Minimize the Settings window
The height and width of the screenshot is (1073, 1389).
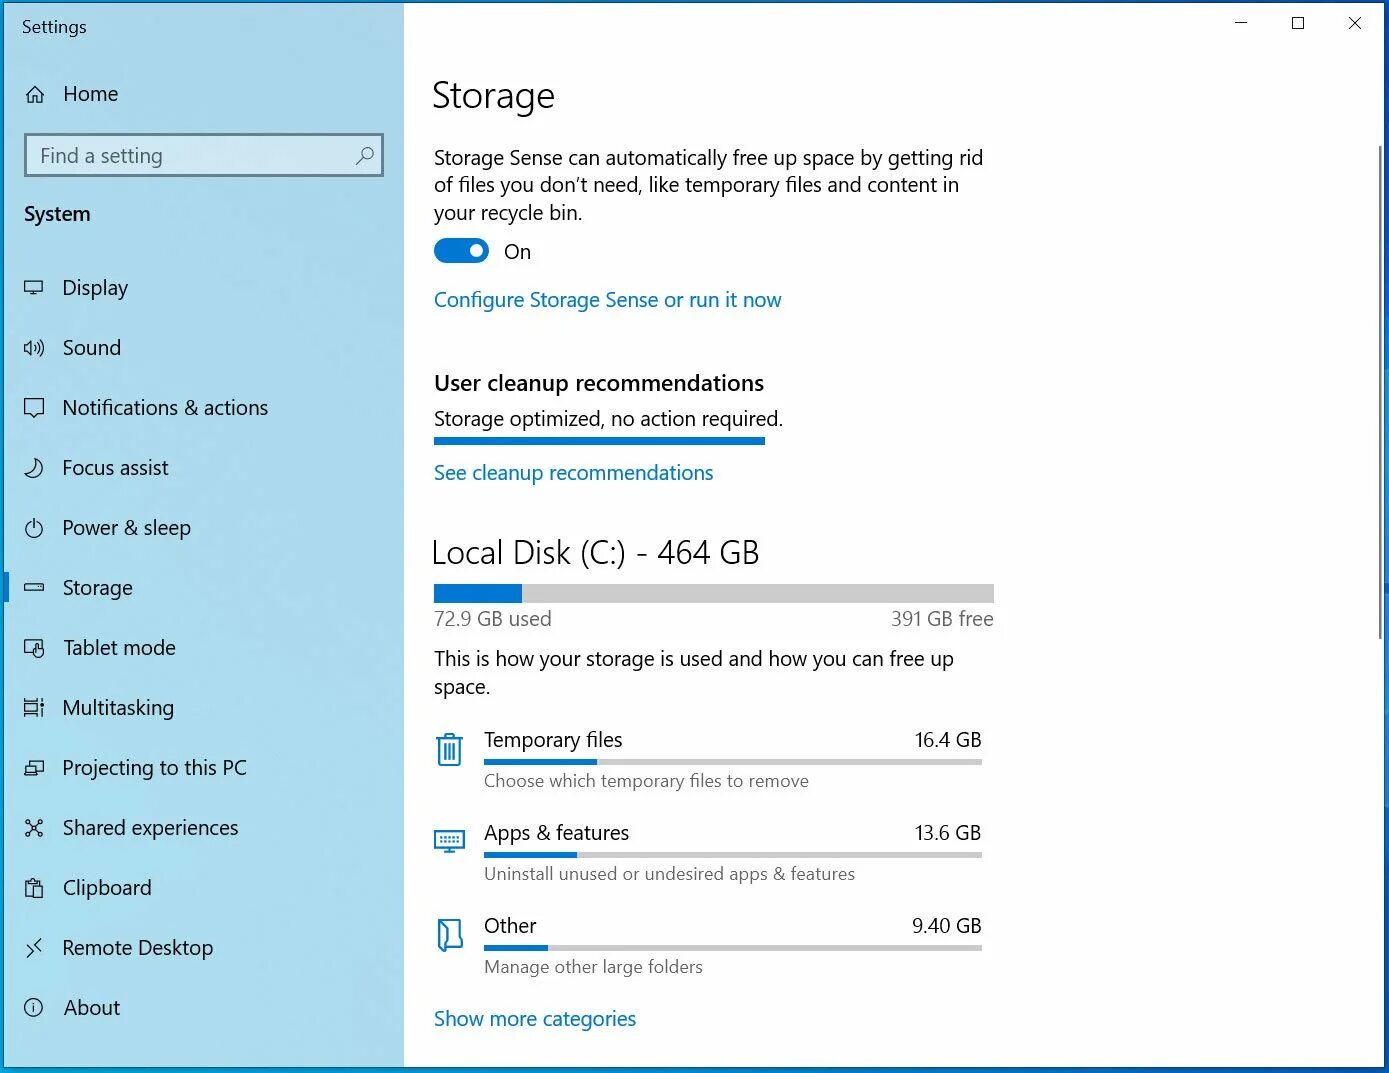pos(1241,23)
